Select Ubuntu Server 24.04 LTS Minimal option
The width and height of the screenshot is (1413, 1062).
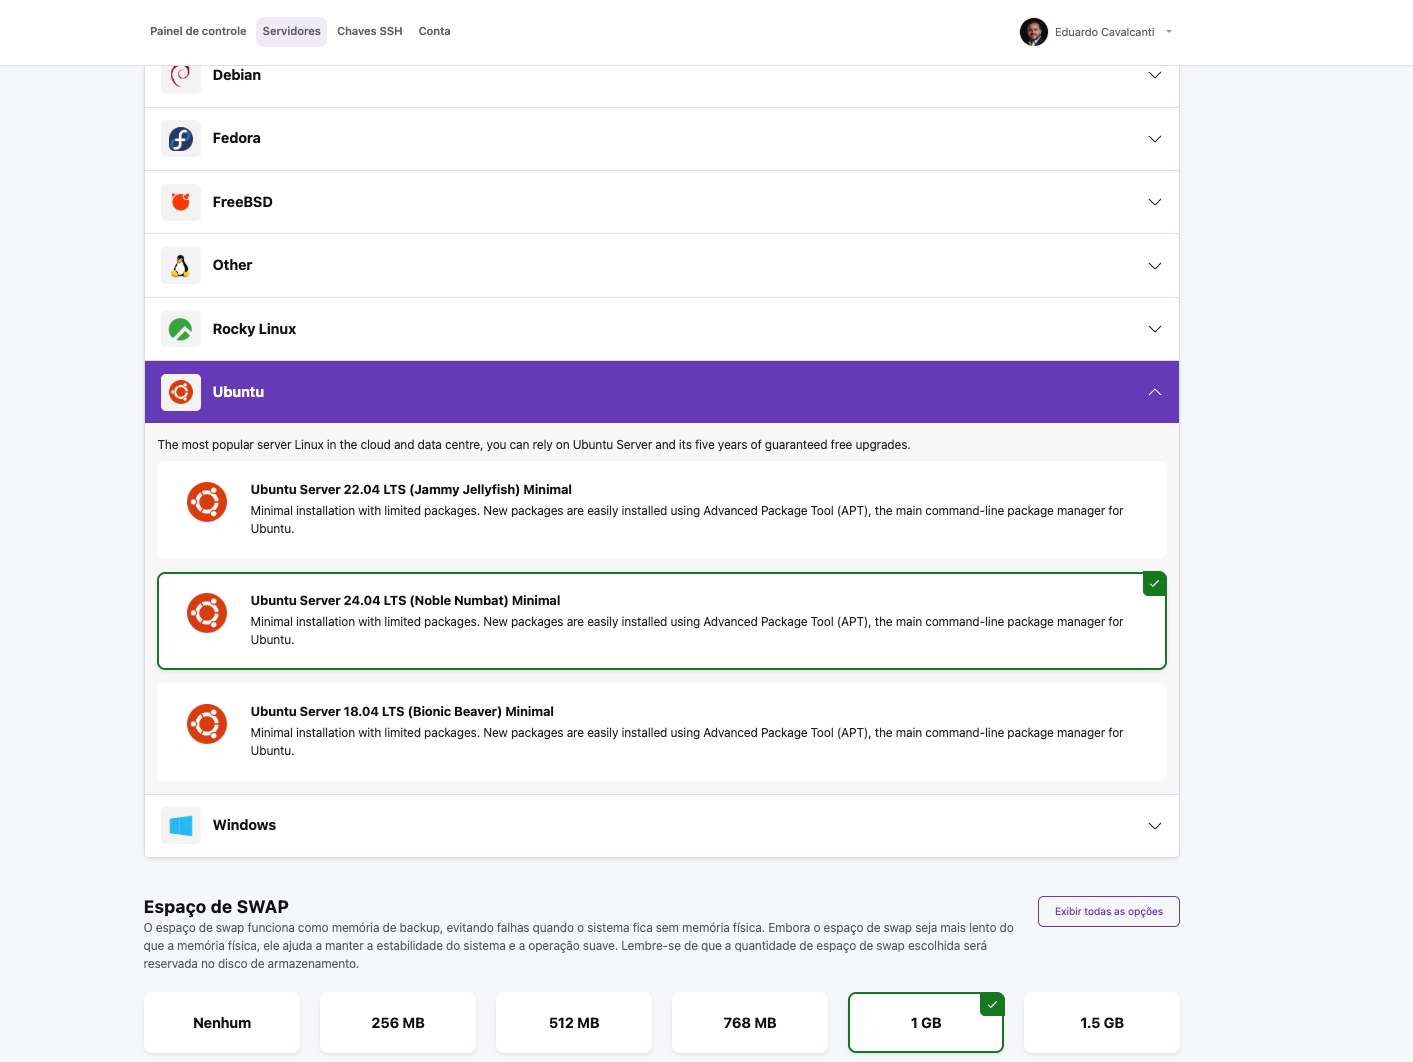point(662,621)
